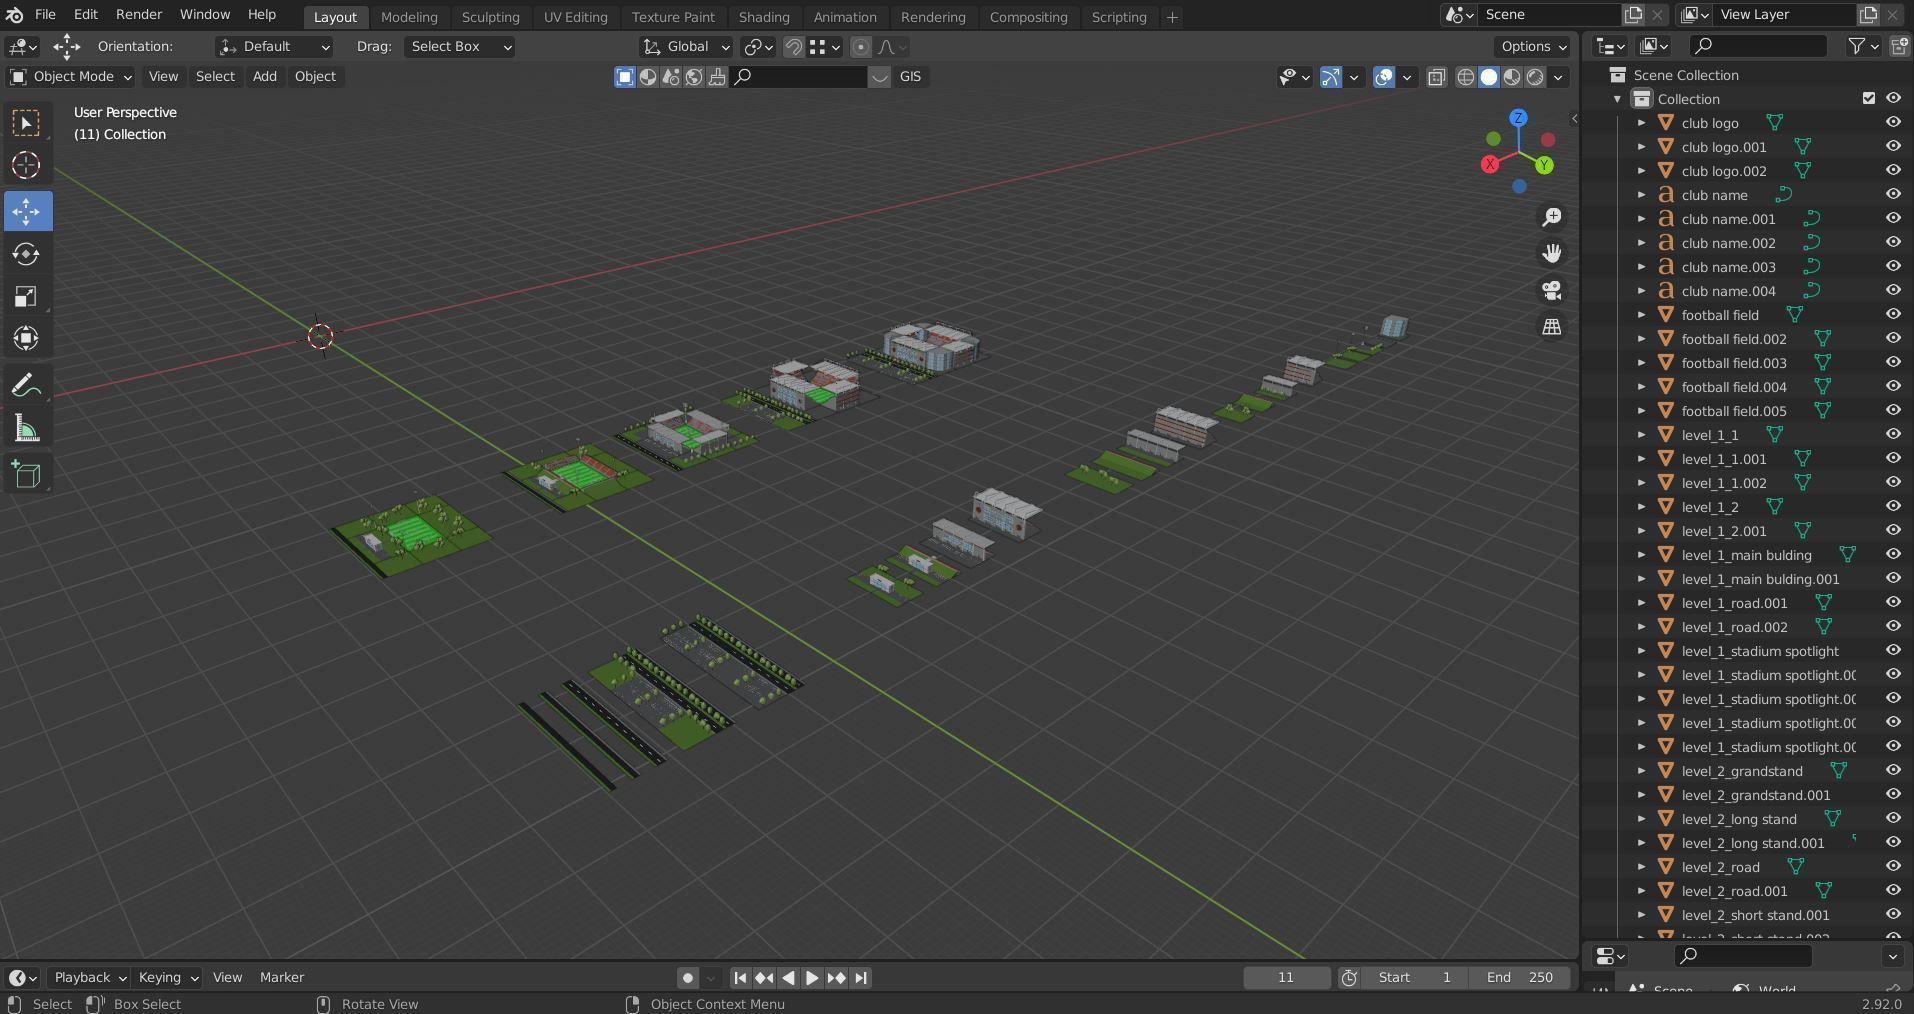1914x1014 pixels.
Task: Open the Playback dropdown
Action: (89, 978)
